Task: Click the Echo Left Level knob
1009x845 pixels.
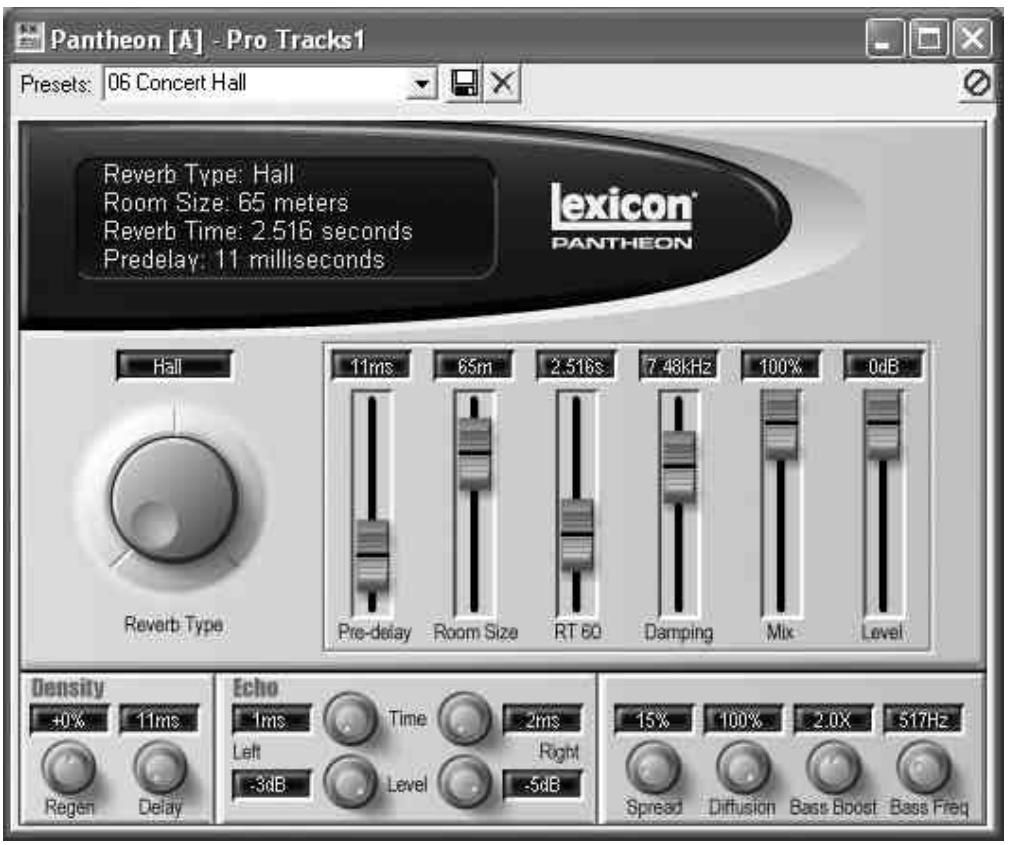Action: click(350, 782)
